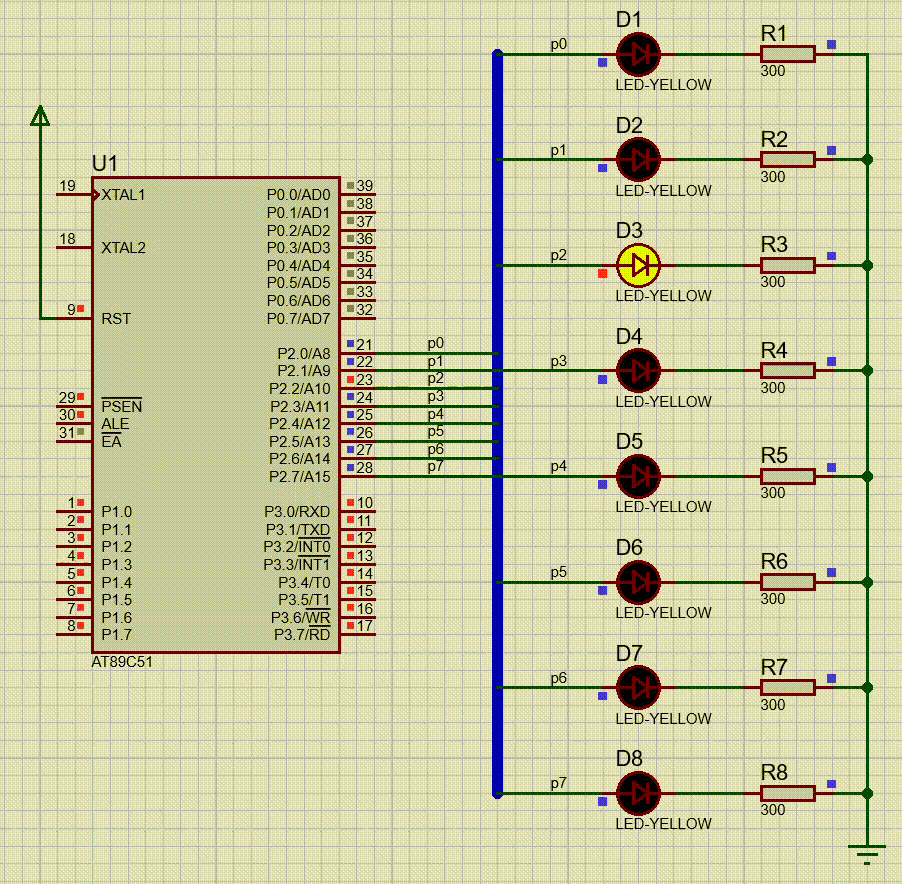
Task: Click pin 31 EA state marker
Action: tap(81, 431)
